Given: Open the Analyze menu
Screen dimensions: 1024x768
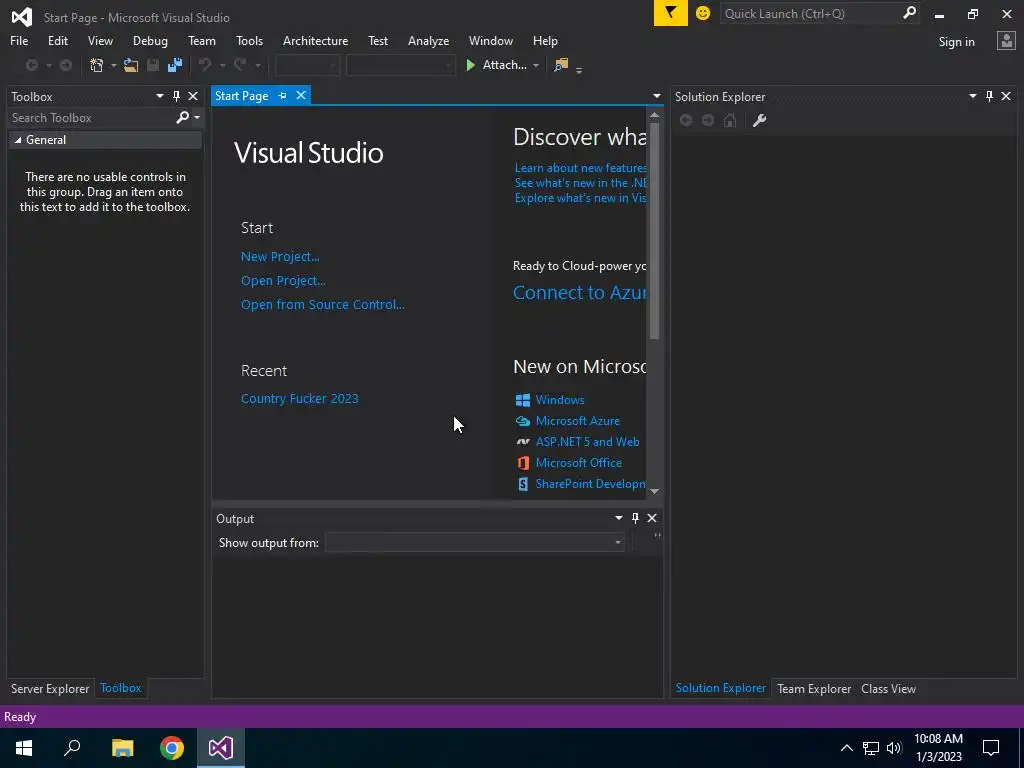Looking at the screenshot, I should [428, 41].
